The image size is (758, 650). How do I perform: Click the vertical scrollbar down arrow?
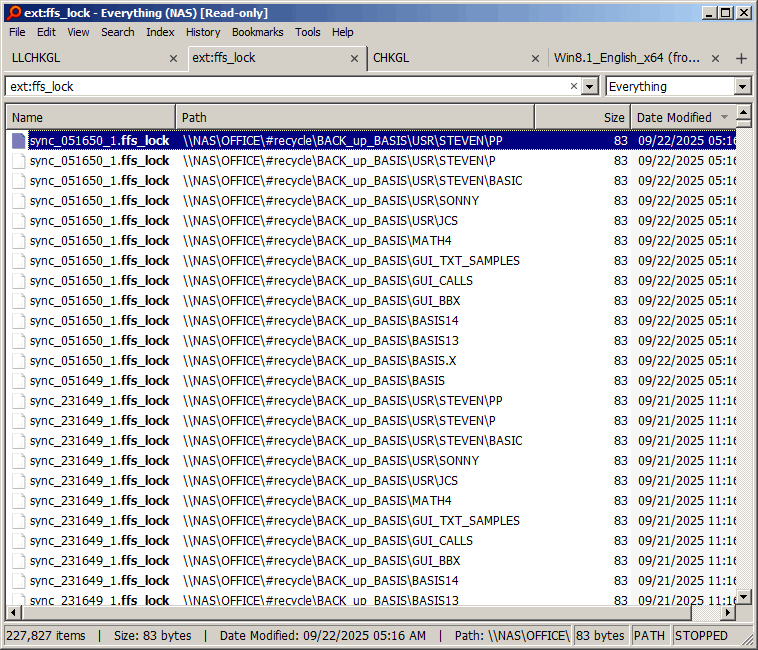point(743,596)
